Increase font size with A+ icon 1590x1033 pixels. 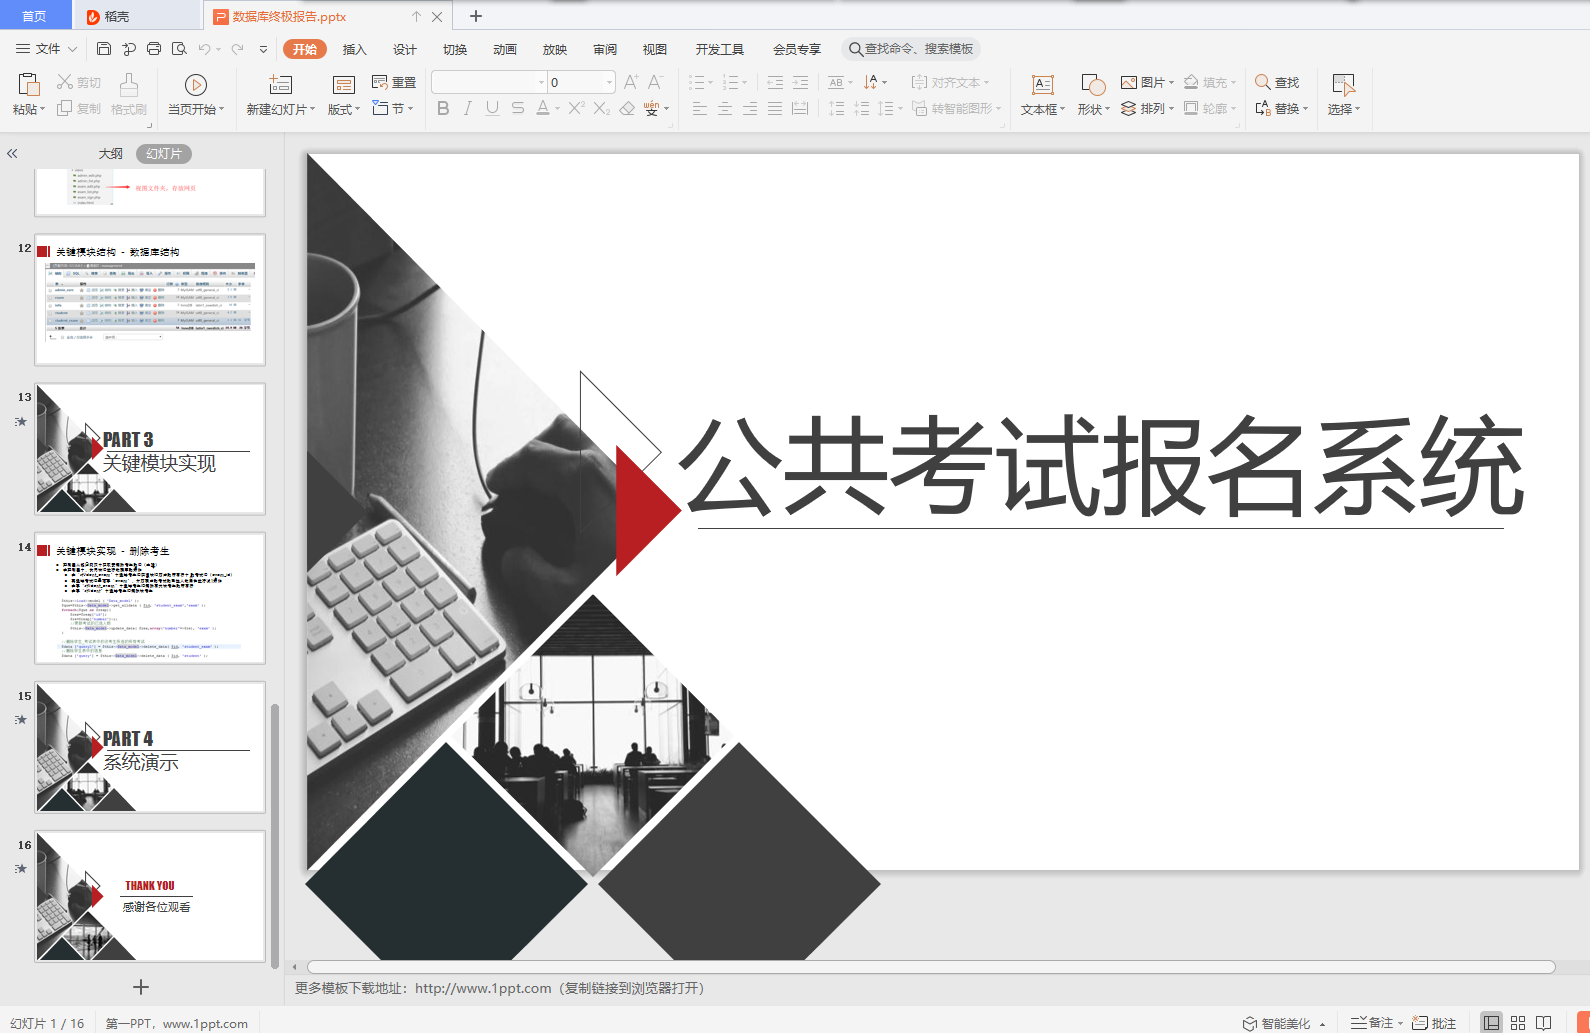tap(631, 82)
